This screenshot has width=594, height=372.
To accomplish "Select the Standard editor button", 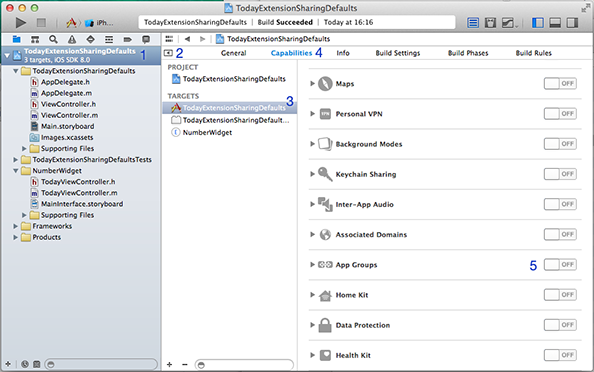I will (x=473, y=23).
